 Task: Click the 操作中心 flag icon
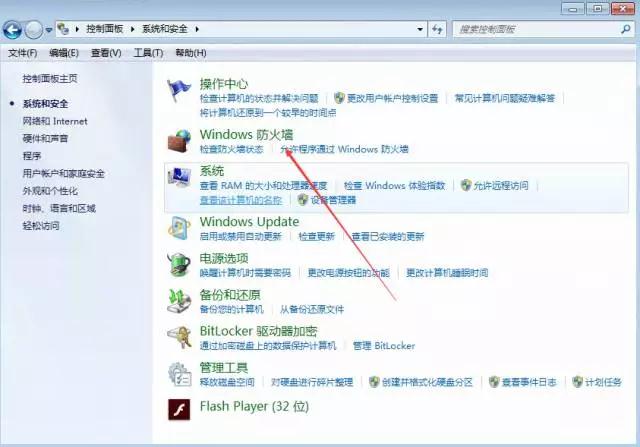tap(179, 91)
